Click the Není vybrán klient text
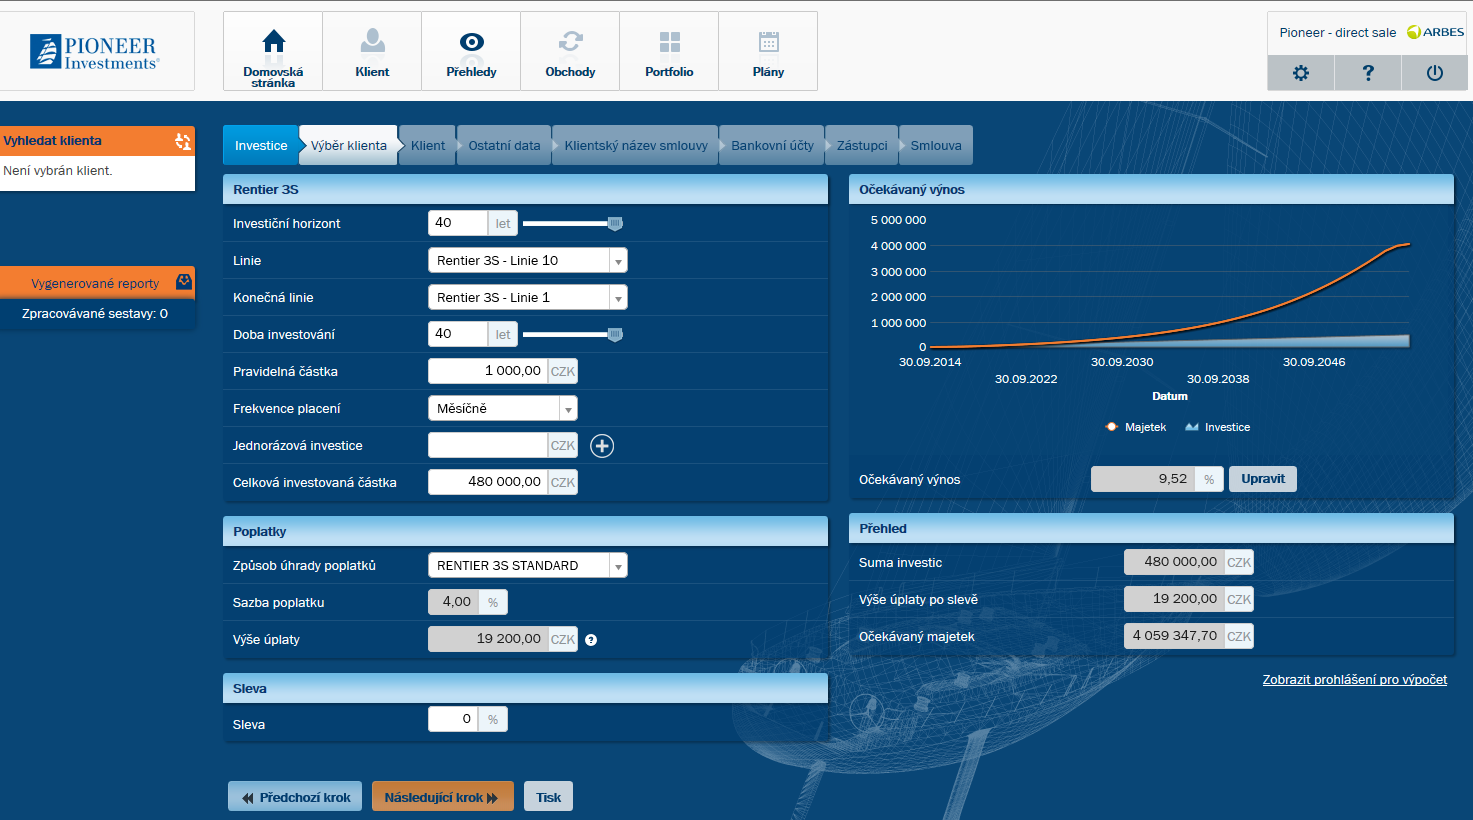 coord(58,171)
